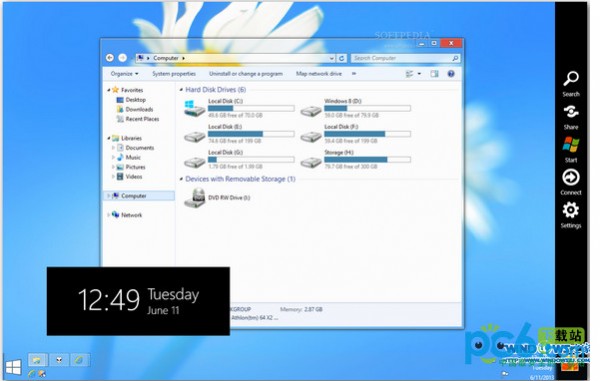
Task: Click the Documents library label
Action: click(140, 148)
